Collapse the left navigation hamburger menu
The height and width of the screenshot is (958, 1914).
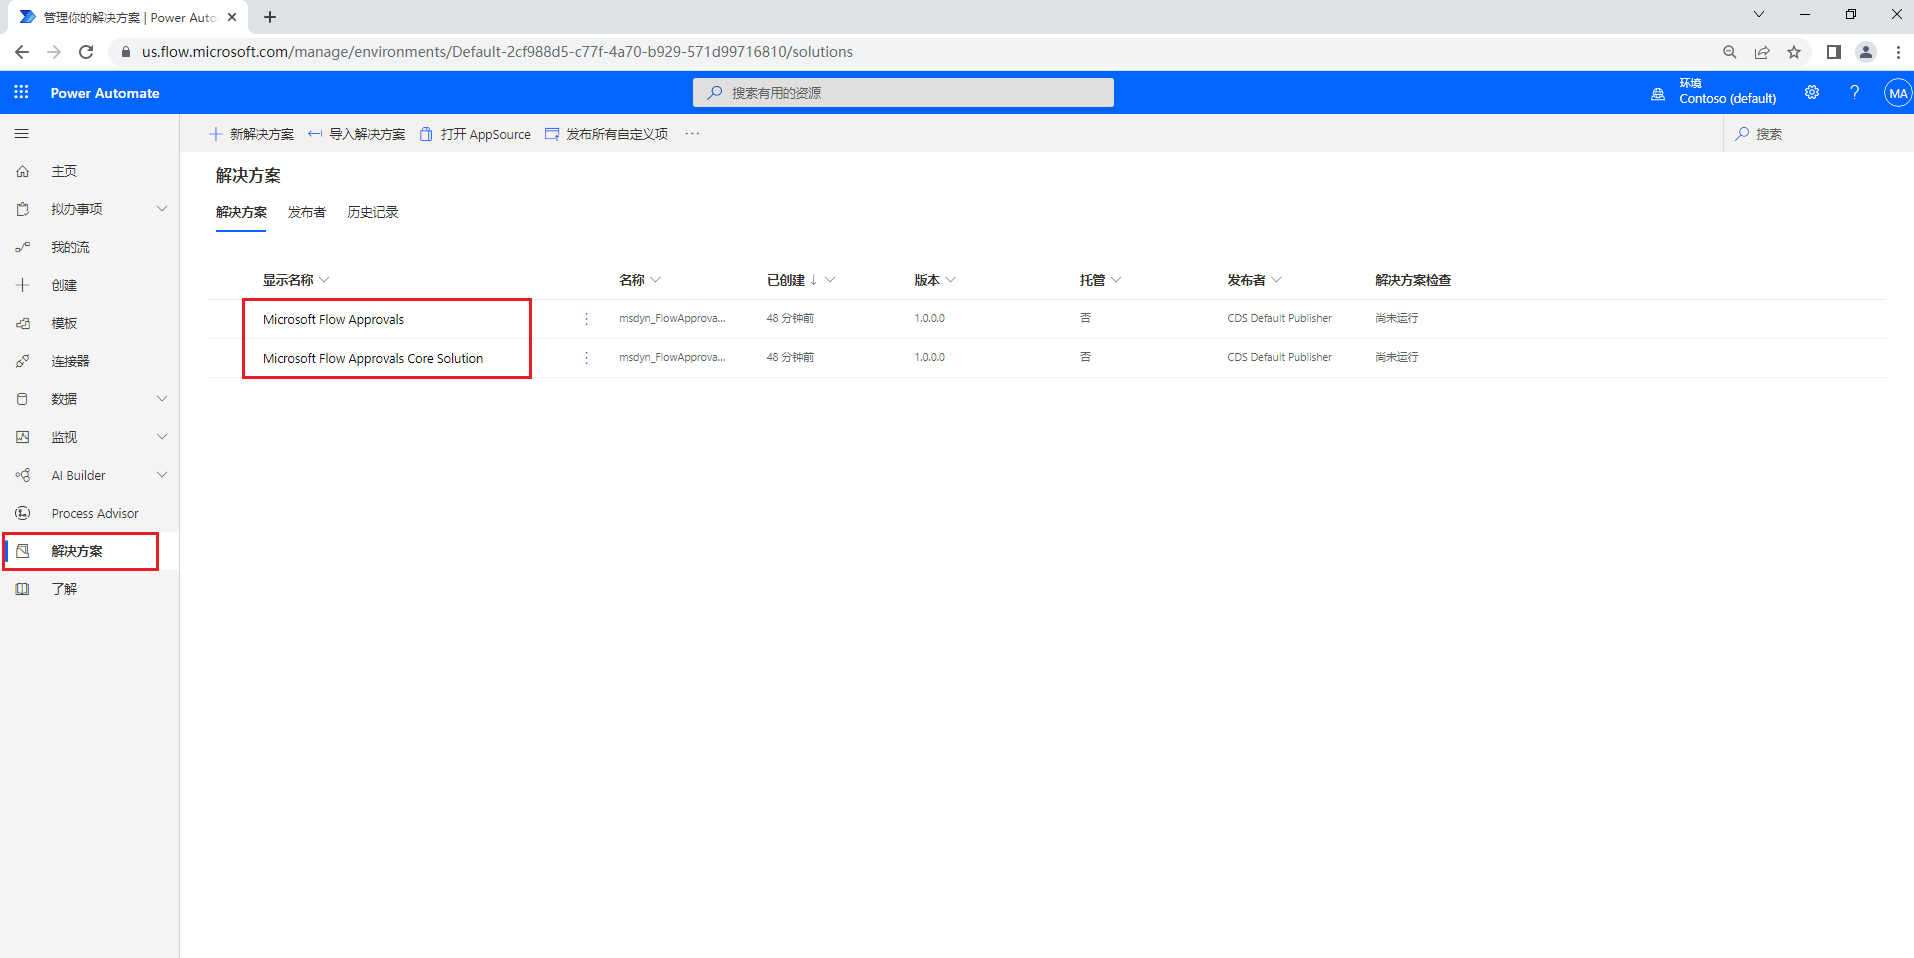click(x=21, y=133)
